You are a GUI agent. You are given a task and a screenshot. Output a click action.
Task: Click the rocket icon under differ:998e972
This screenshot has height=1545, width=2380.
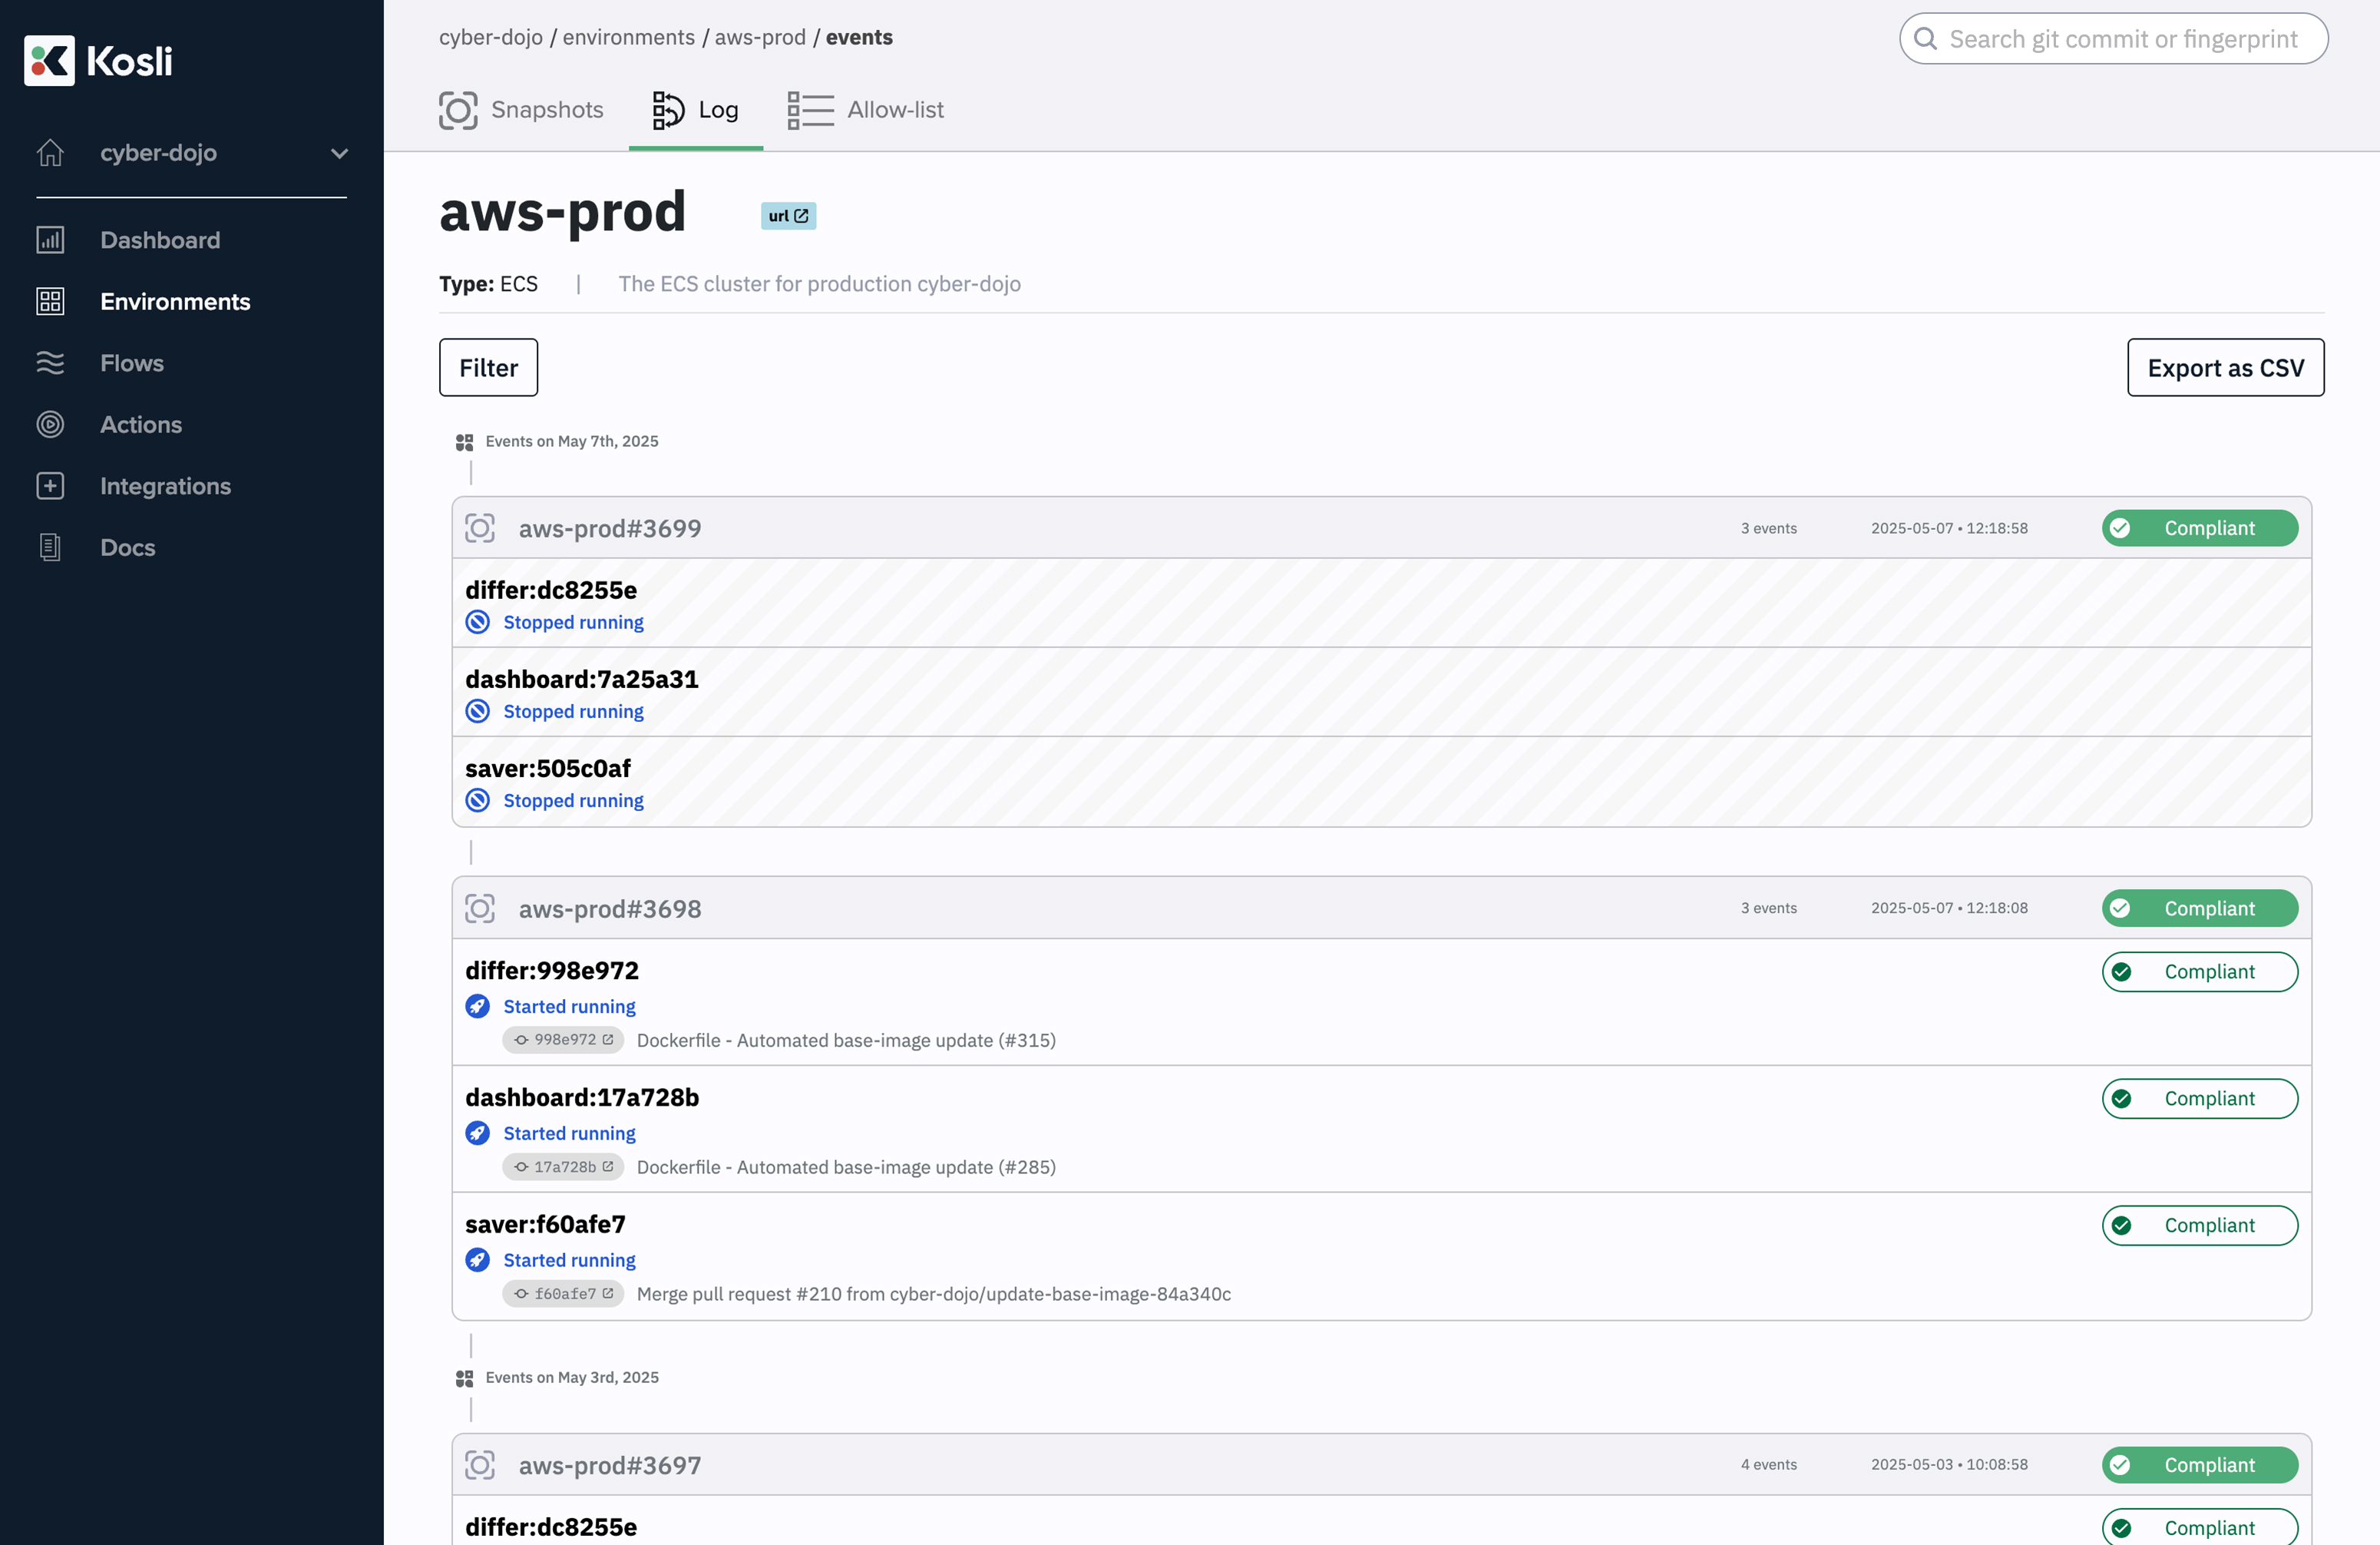tap(478, 1006)
